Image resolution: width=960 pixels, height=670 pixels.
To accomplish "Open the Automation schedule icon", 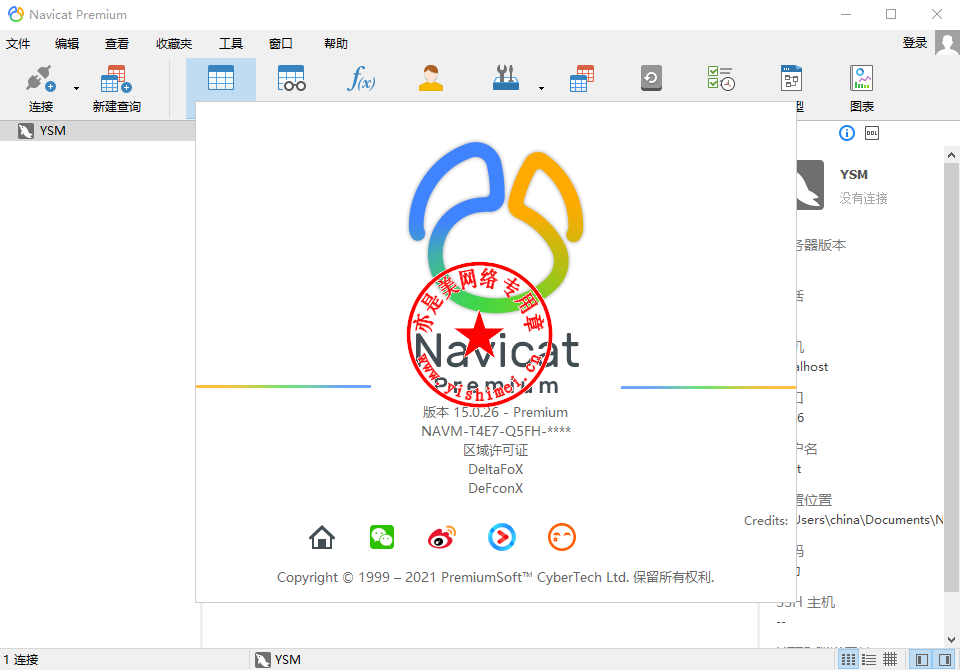I will [x=721, y=78].
